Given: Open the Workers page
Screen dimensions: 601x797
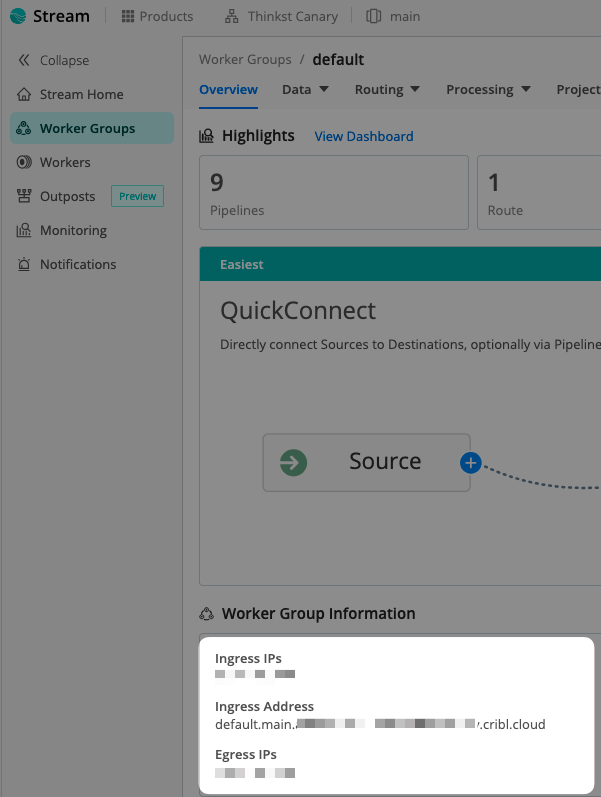Looking at the screenshot, I should pyautogui.click(x=65, y=162).
